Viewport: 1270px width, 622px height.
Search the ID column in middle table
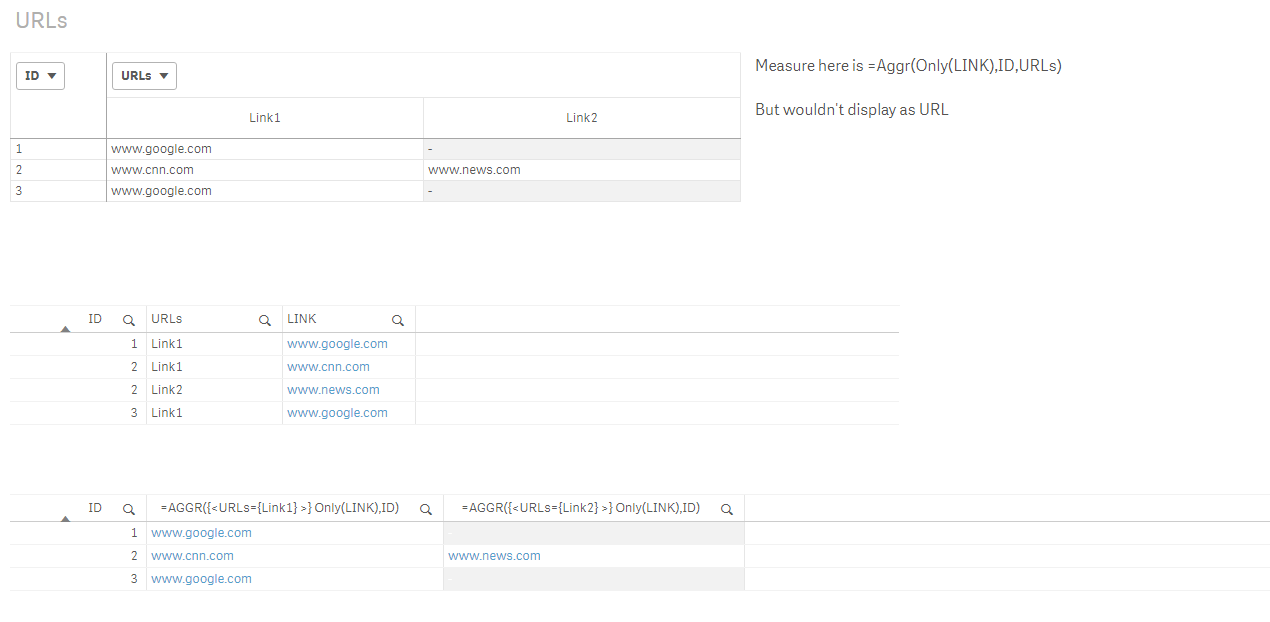tap(128, 320)
